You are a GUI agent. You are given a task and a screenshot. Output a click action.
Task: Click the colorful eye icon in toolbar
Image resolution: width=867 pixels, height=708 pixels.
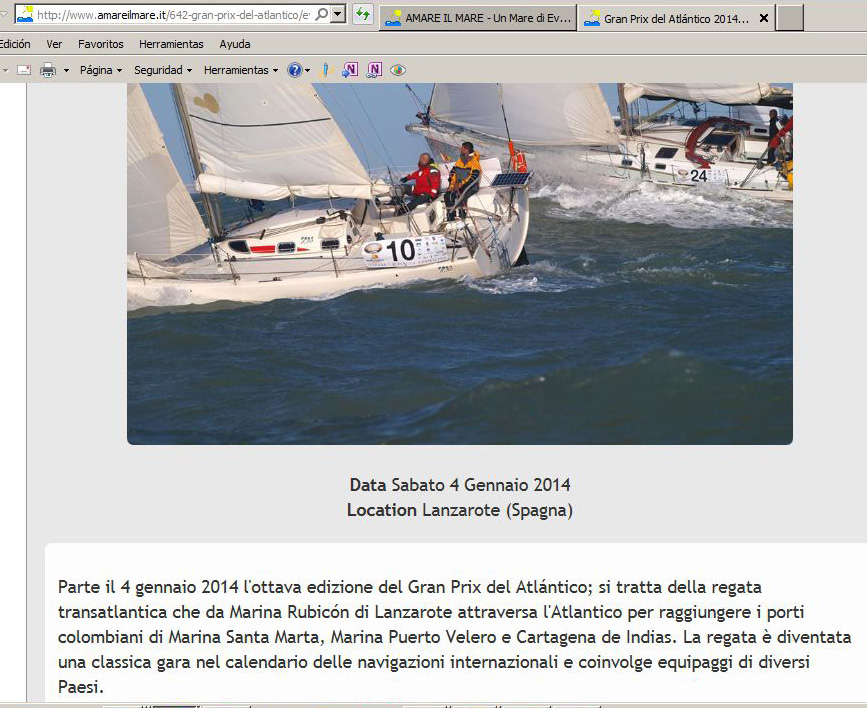pyautogui.click(x=398, y=70)
